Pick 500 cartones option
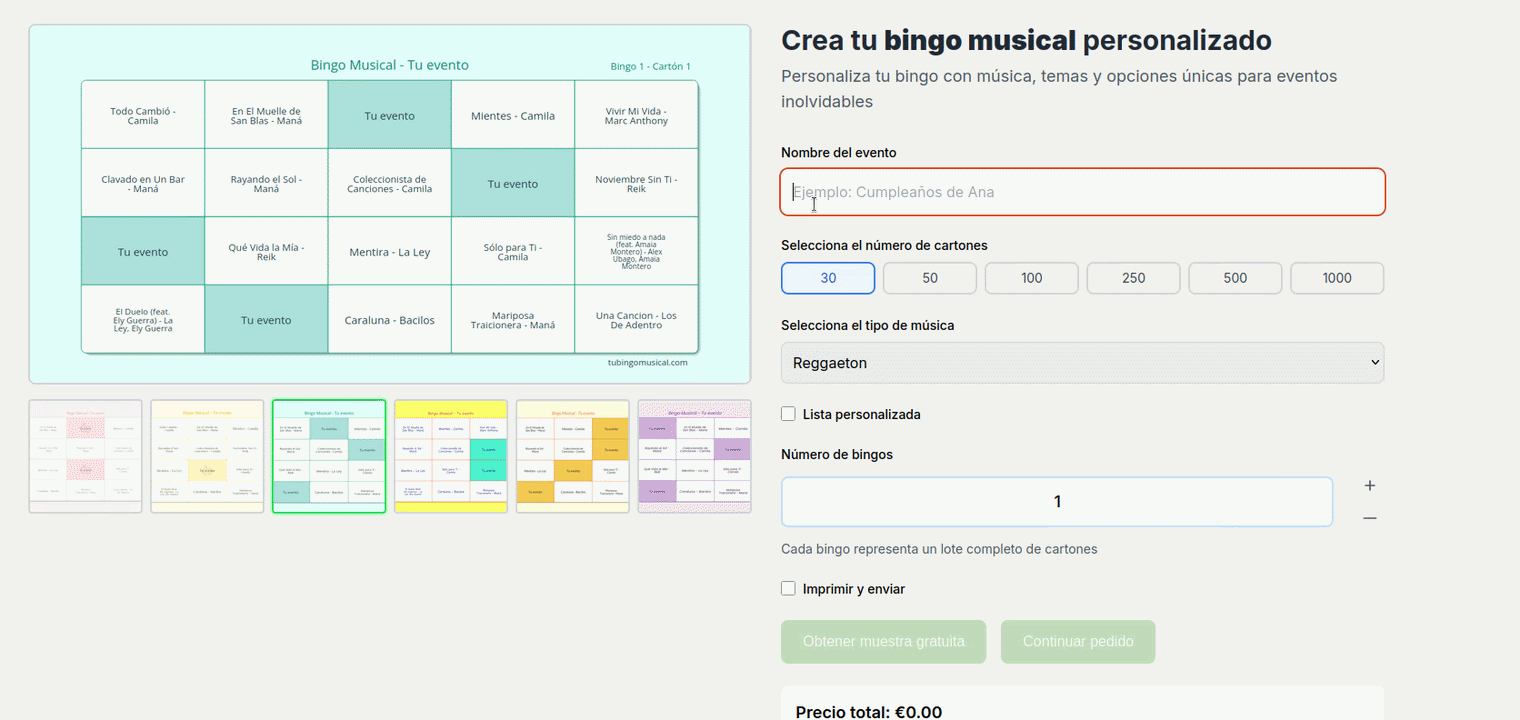The width and height of the screenshot is (1520, 720). coord(1235,278)
